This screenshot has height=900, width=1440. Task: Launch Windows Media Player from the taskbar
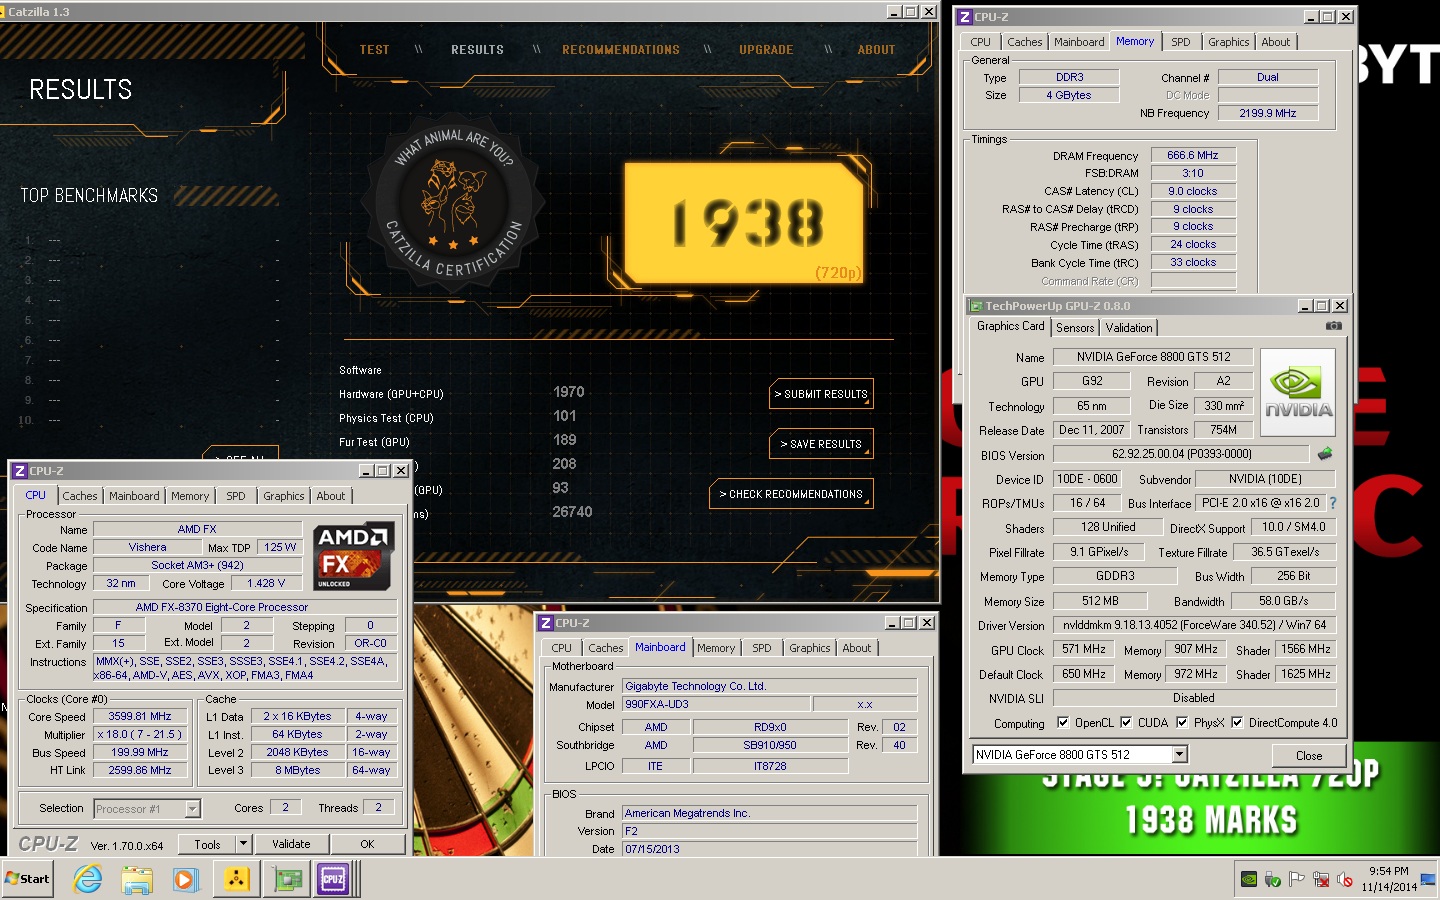coord(186,879)
